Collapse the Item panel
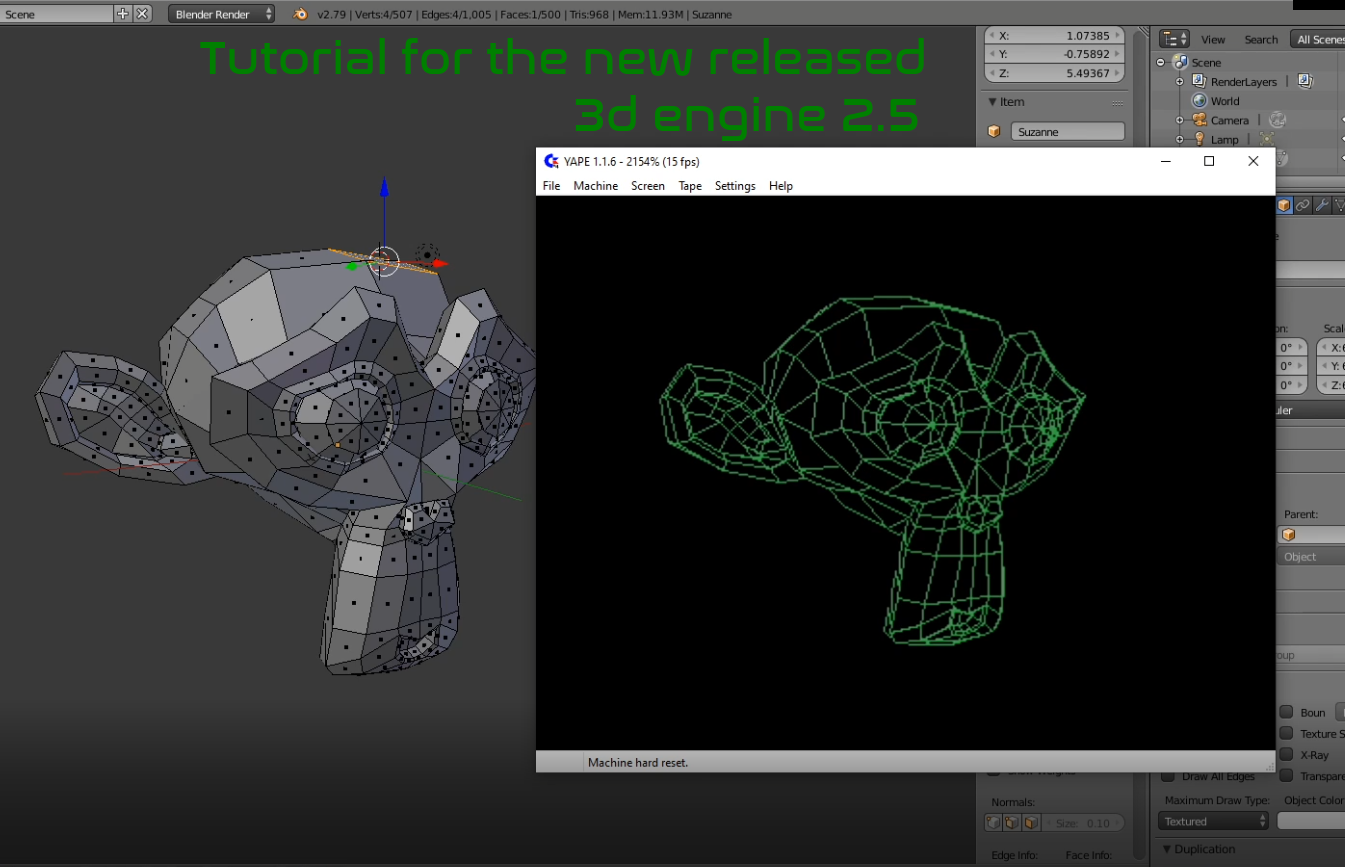This screenshot has width=1345, height=867. [x=992, y=102]
